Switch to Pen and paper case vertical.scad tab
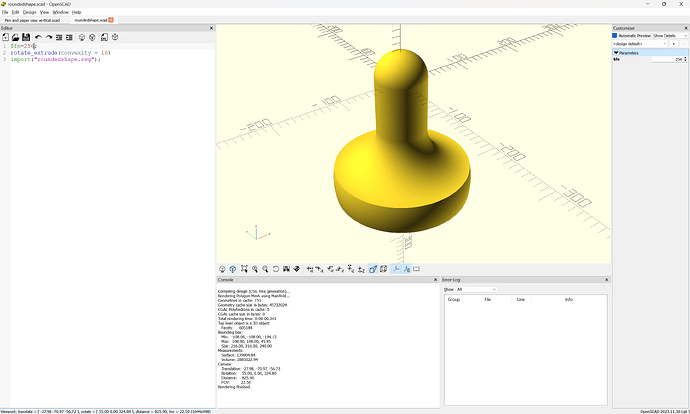 (31, 20)
